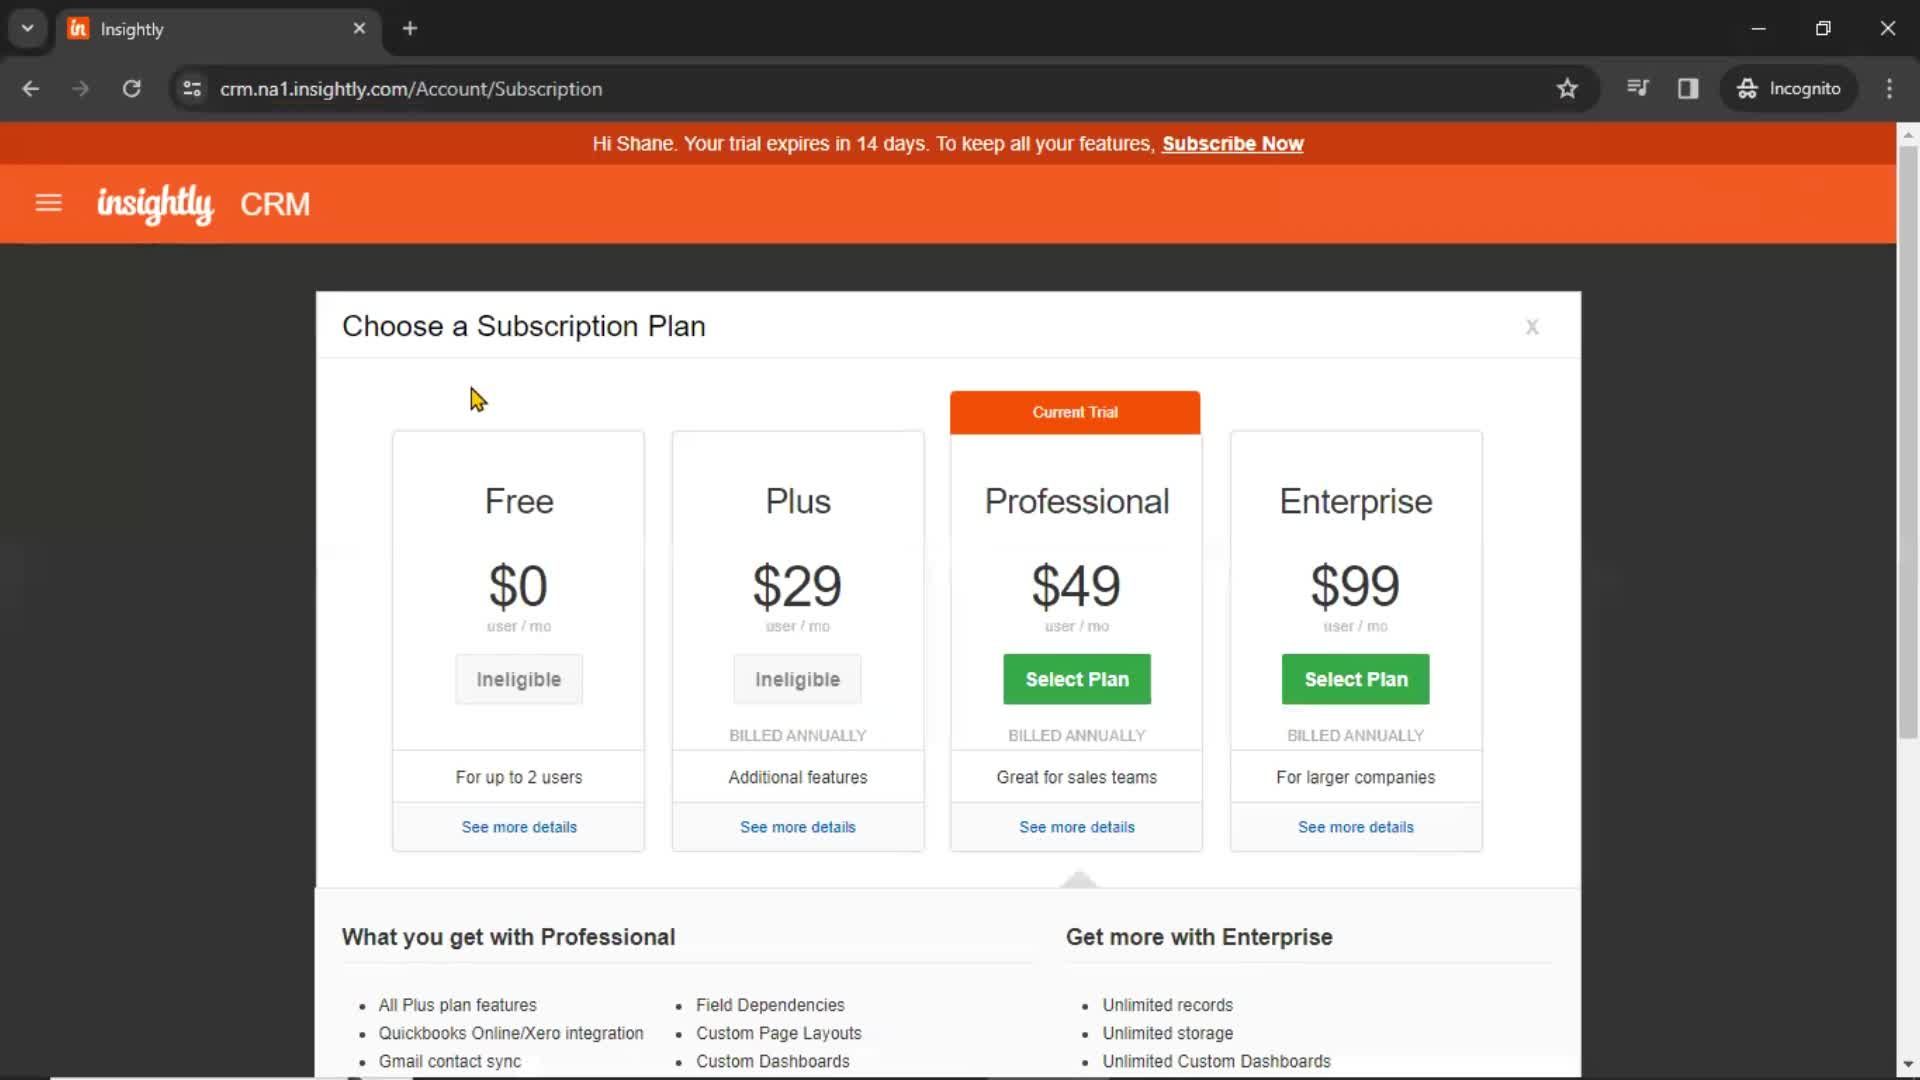This screenshot has height=1080, width=1920.
Task: Click the browser bookmark star icon
Action: [1568, 88]
